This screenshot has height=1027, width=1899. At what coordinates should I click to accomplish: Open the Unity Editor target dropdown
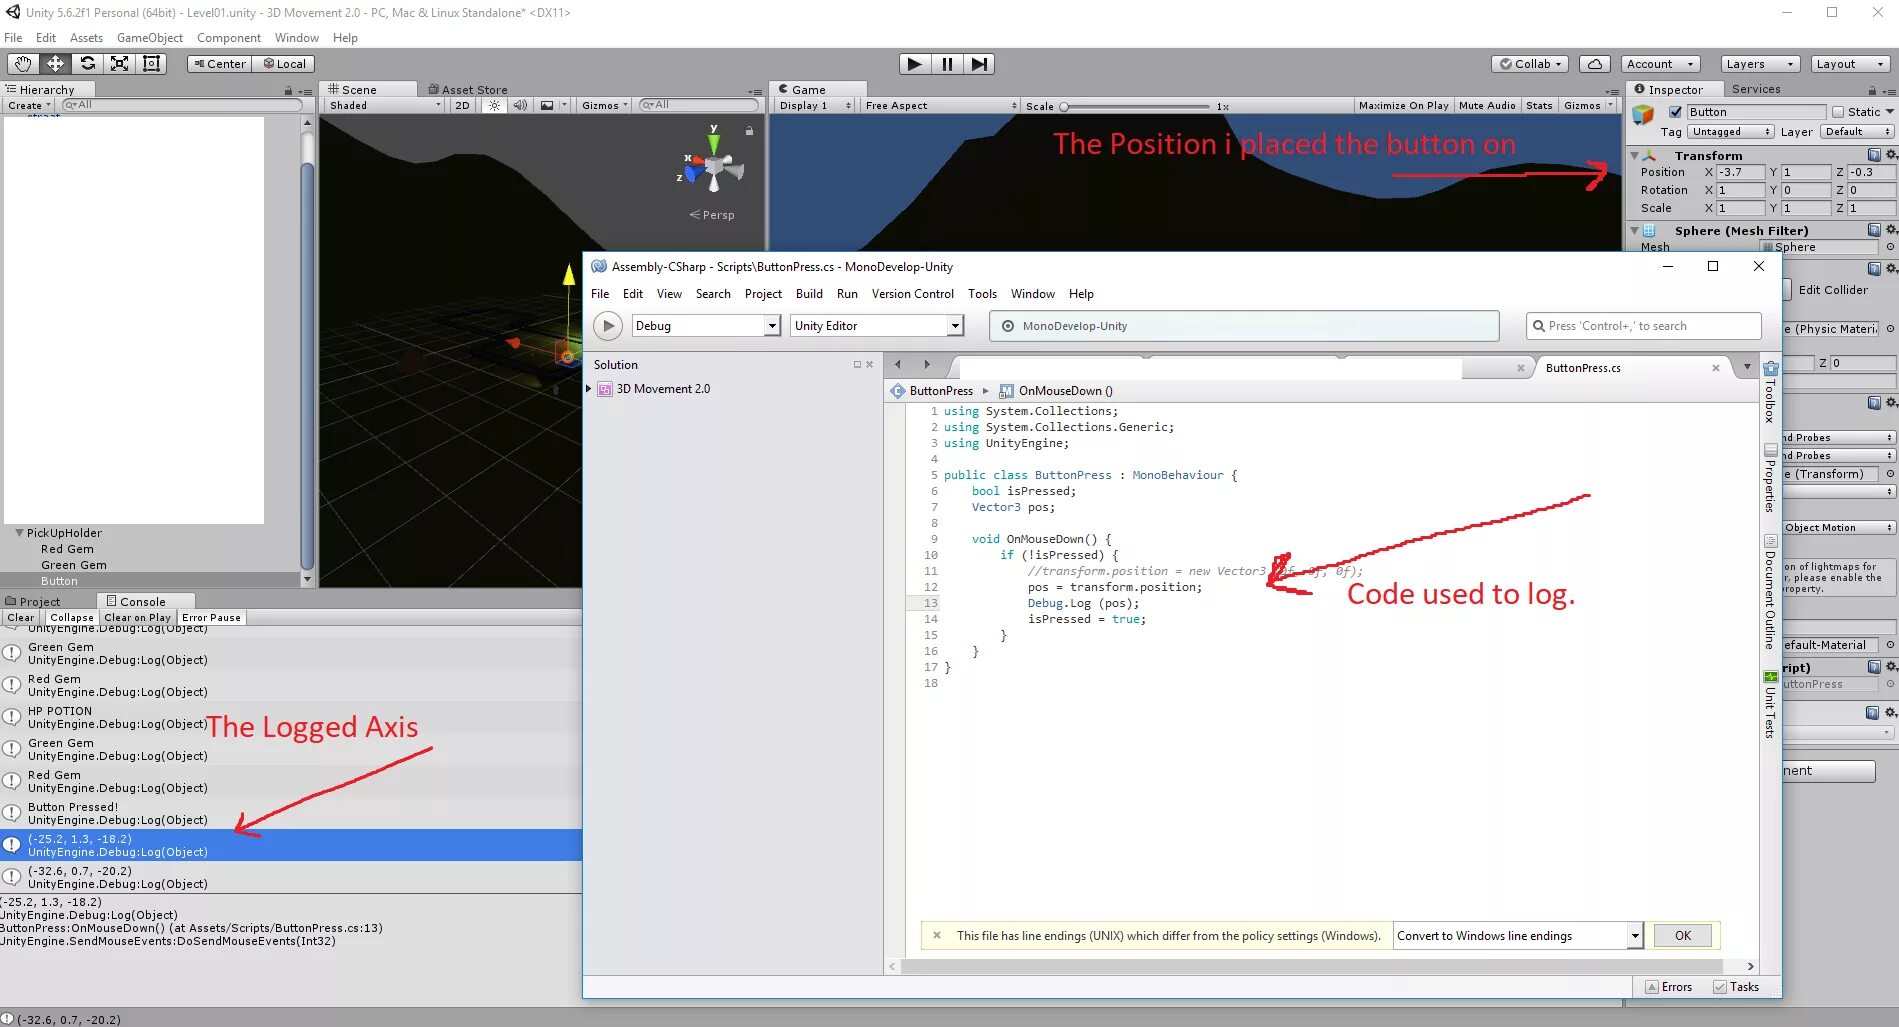[877, 326]
